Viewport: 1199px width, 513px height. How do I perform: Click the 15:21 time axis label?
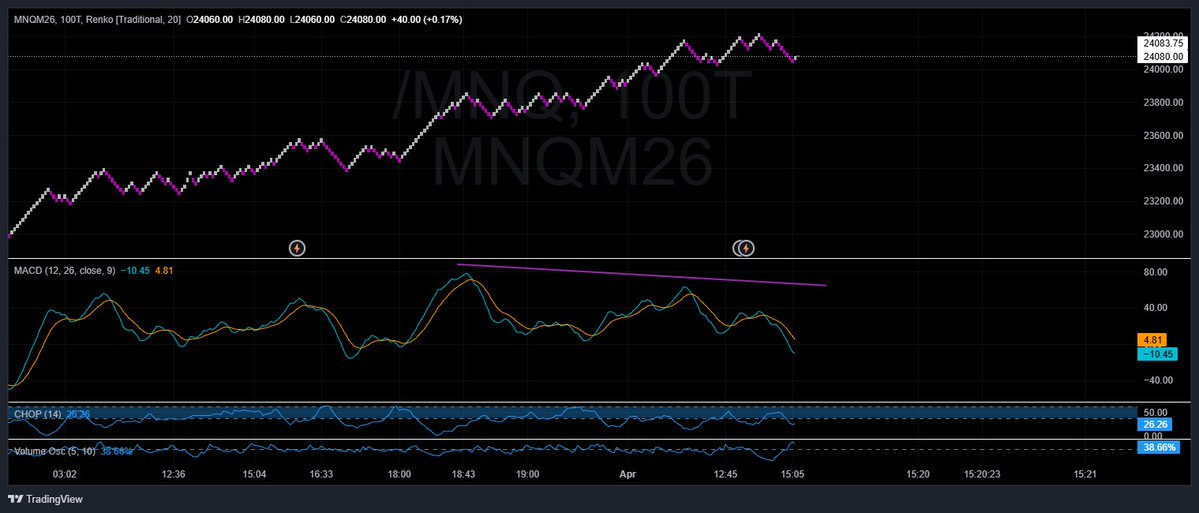1086,474
